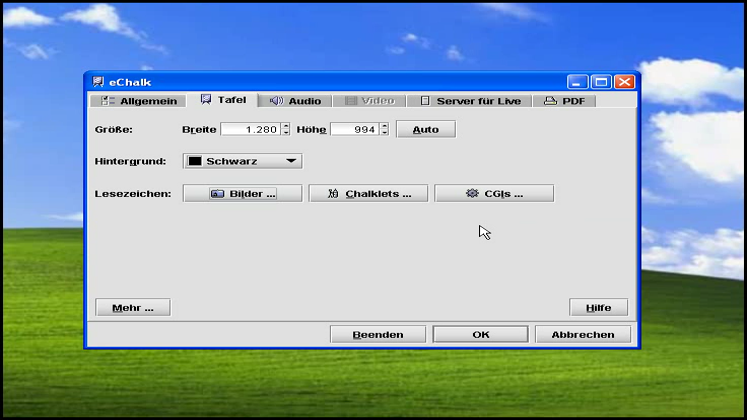Click the printer icon on PDF tab
747x420 pixels.
click(x=550, y=101)
